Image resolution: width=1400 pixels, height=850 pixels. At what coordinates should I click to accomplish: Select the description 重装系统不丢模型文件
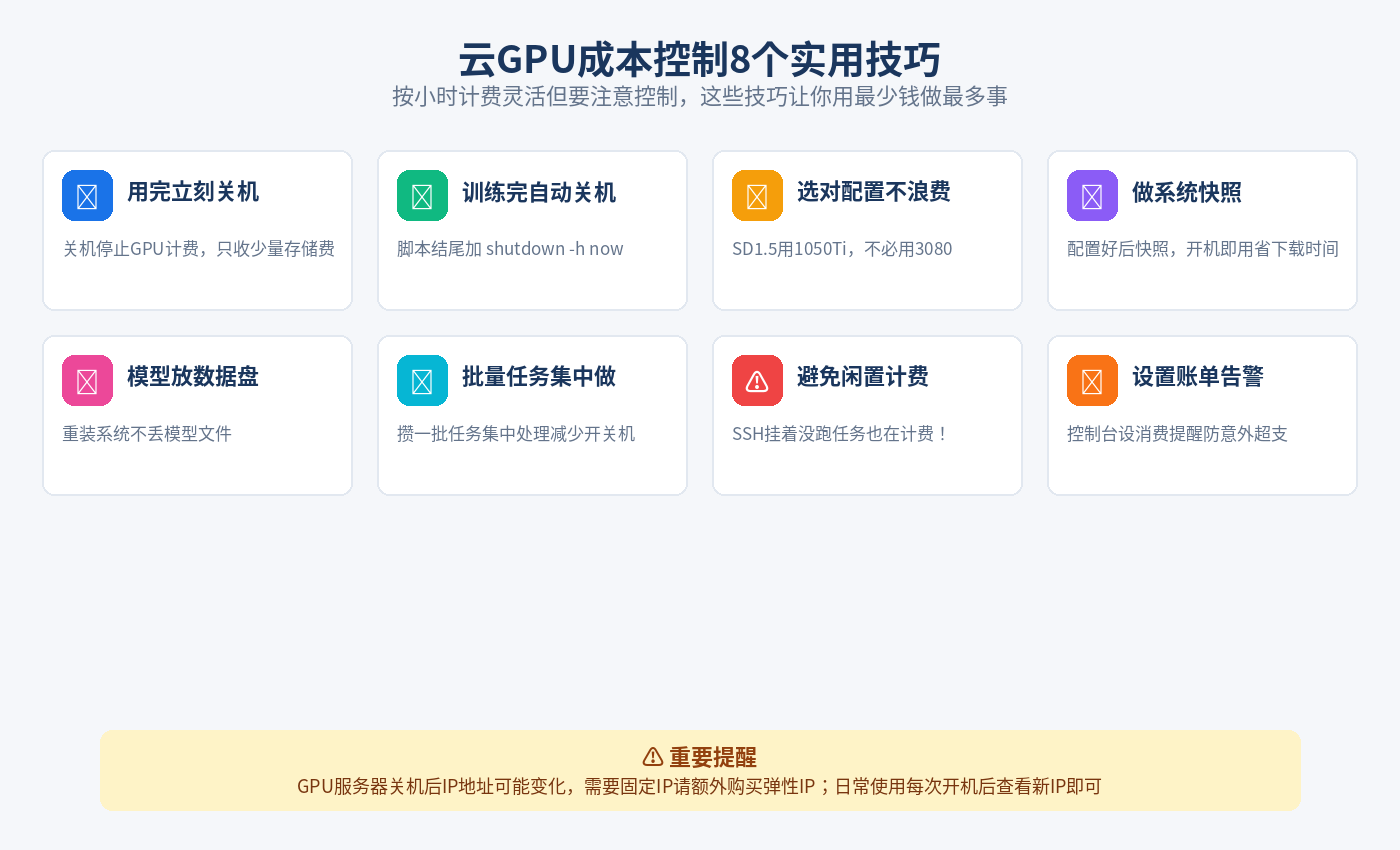(x=147, y=434)
